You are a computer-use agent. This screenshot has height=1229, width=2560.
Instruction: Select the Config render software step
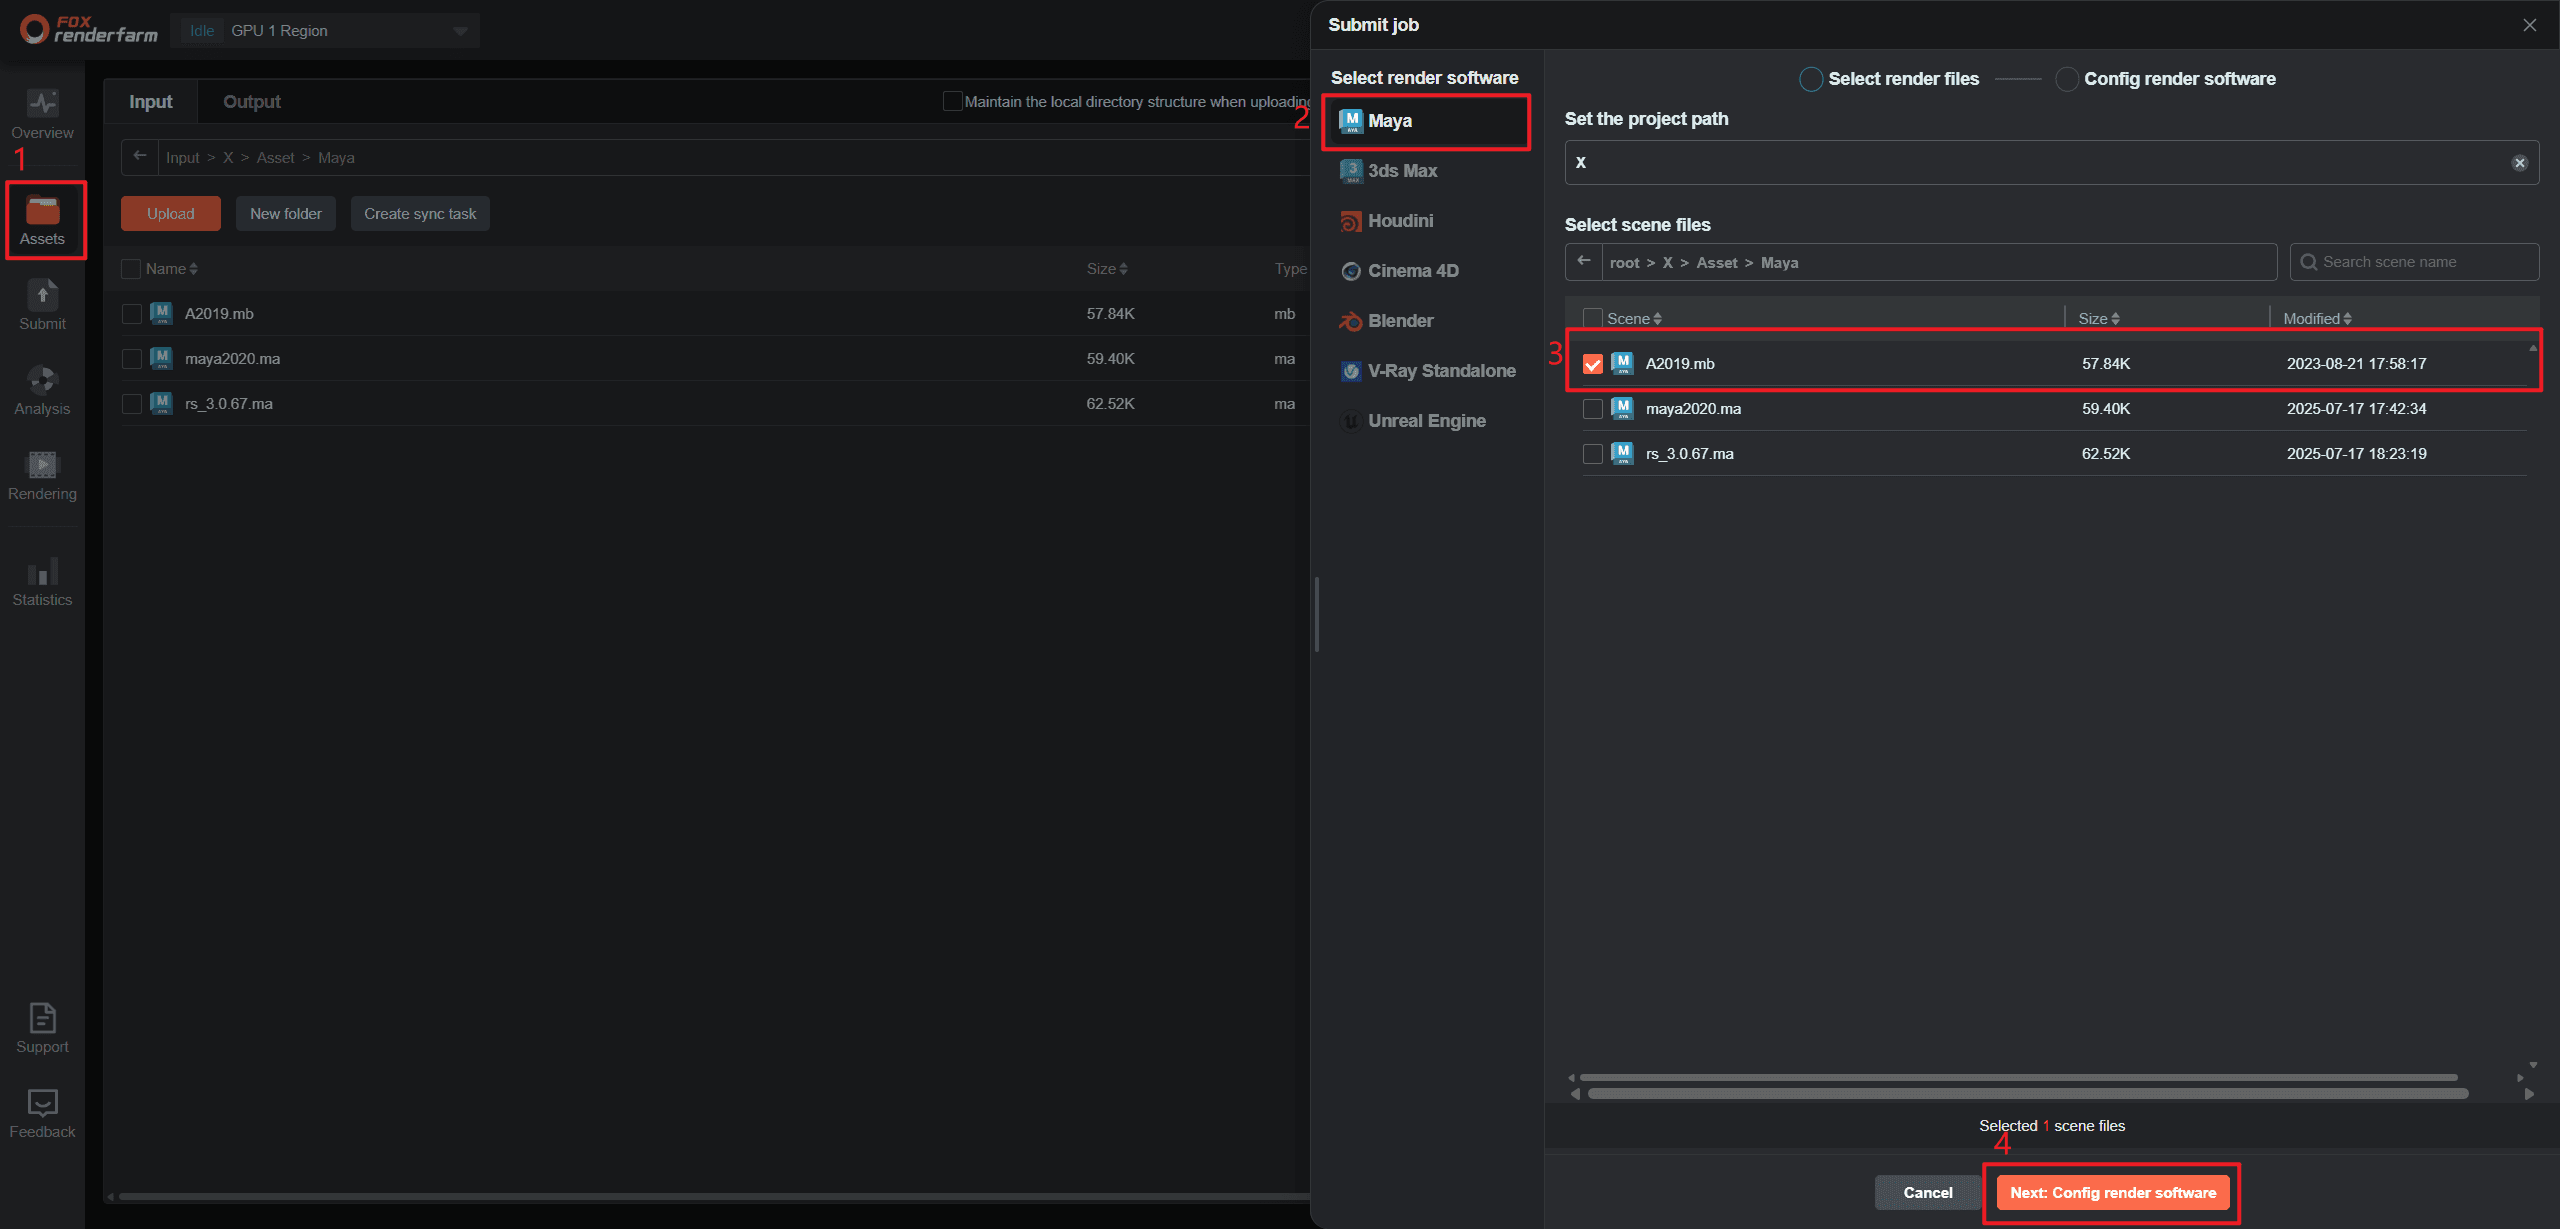click(x=2165, y=79)
